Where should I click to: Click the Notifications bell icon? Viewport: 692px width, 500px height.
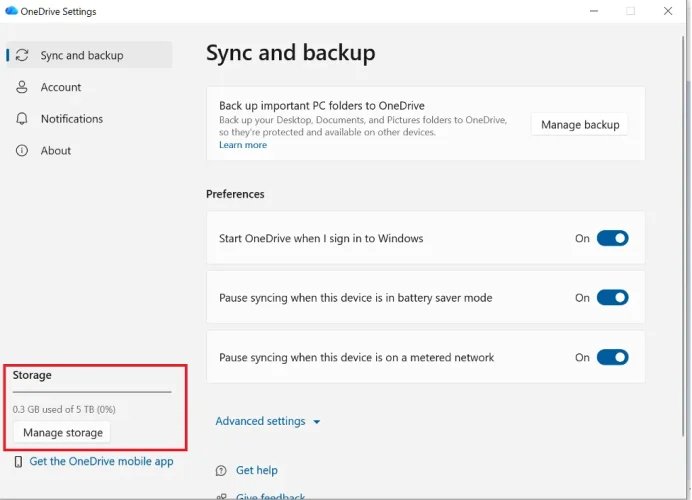tap(22, 119)
